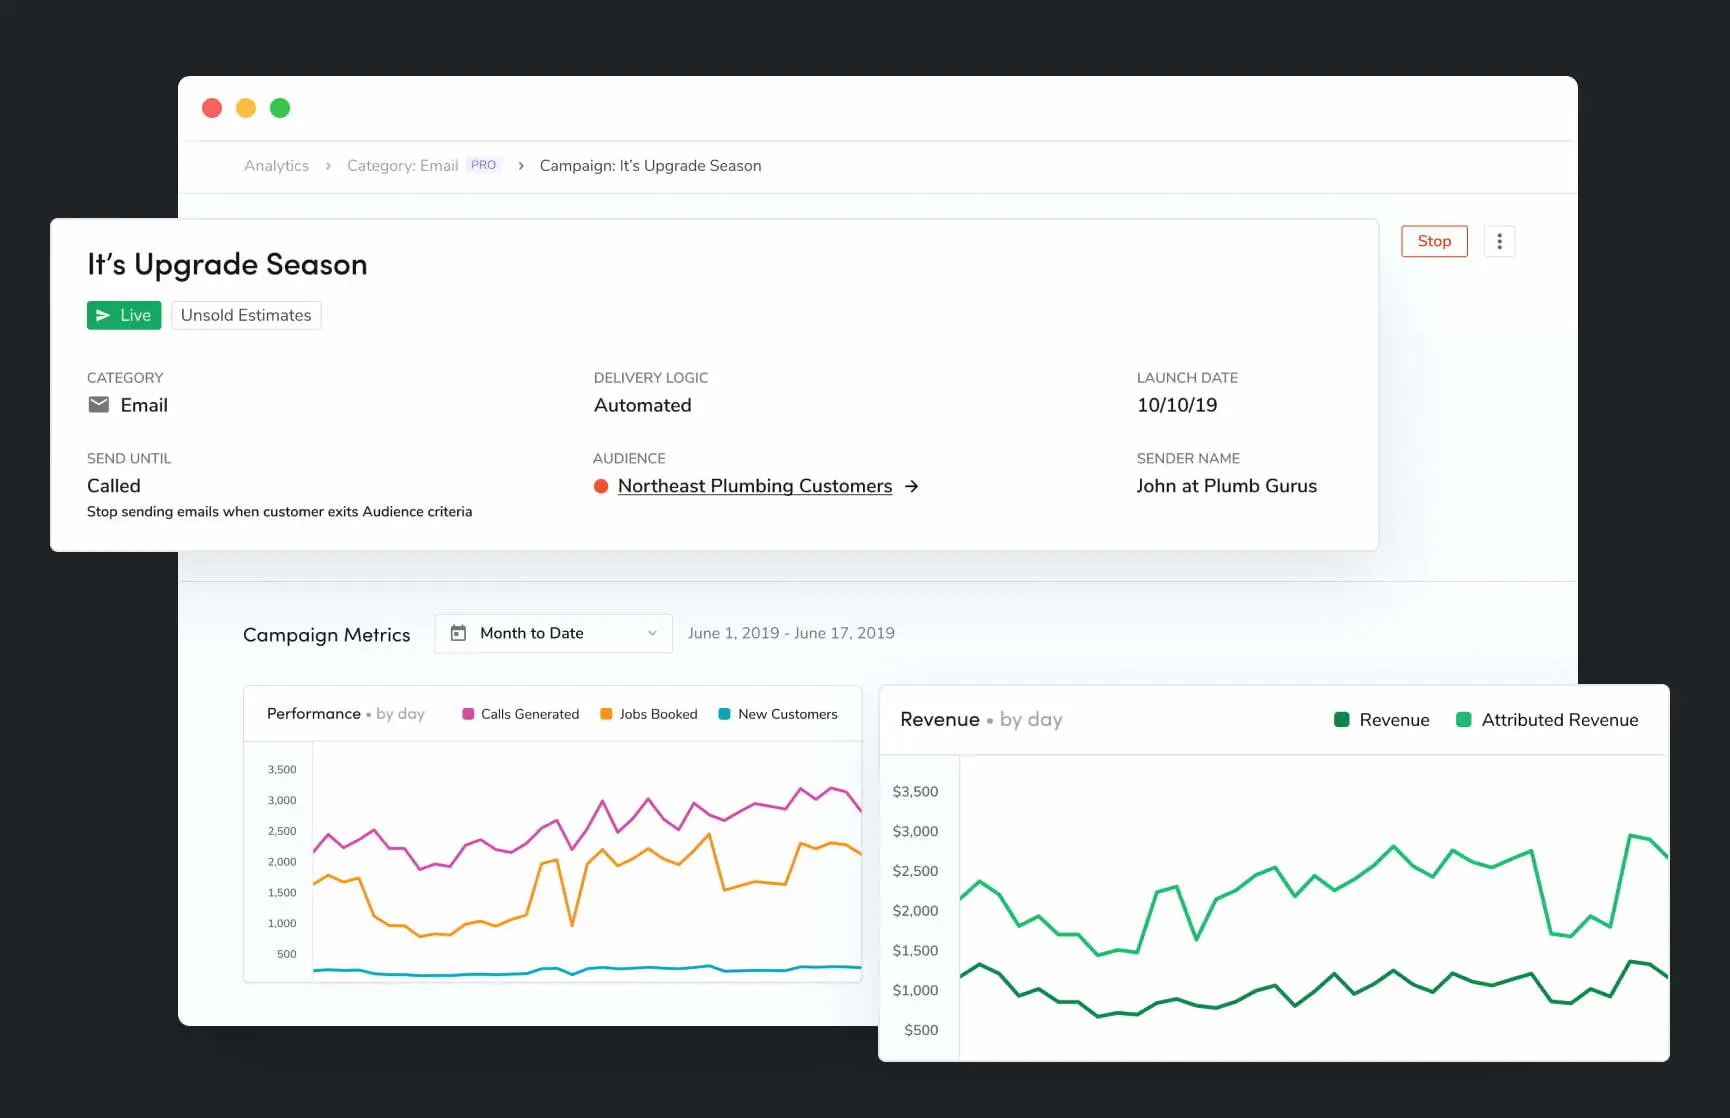
Task: Click the dark green Revenue legend swatch
Action: point(1342,720)
